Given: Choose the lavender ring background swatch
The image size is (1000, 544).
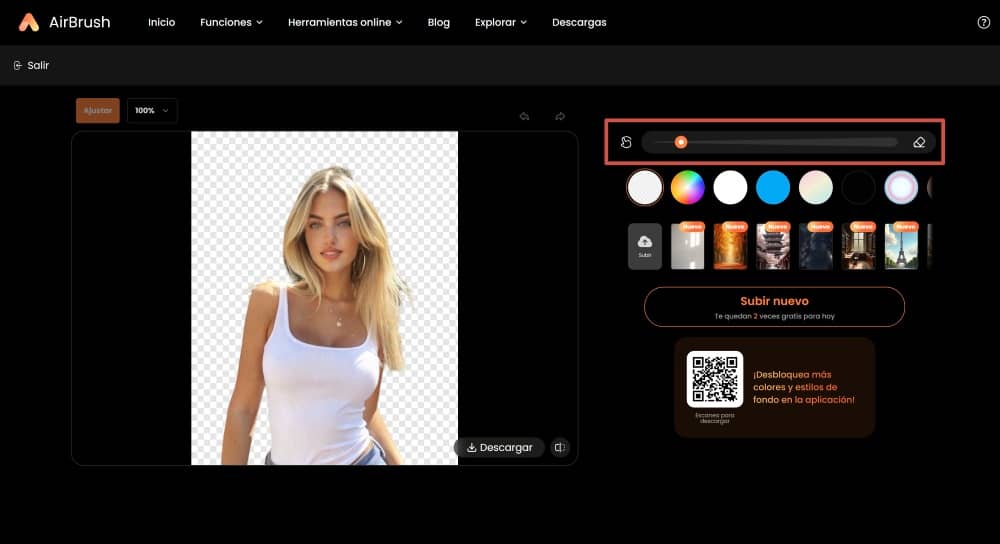Looking at the screenshot, I should (x=901, y=187).
